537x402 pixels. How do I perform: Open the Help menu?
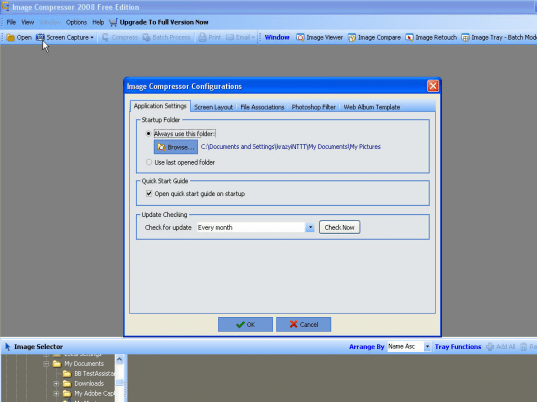pos(98,22)
